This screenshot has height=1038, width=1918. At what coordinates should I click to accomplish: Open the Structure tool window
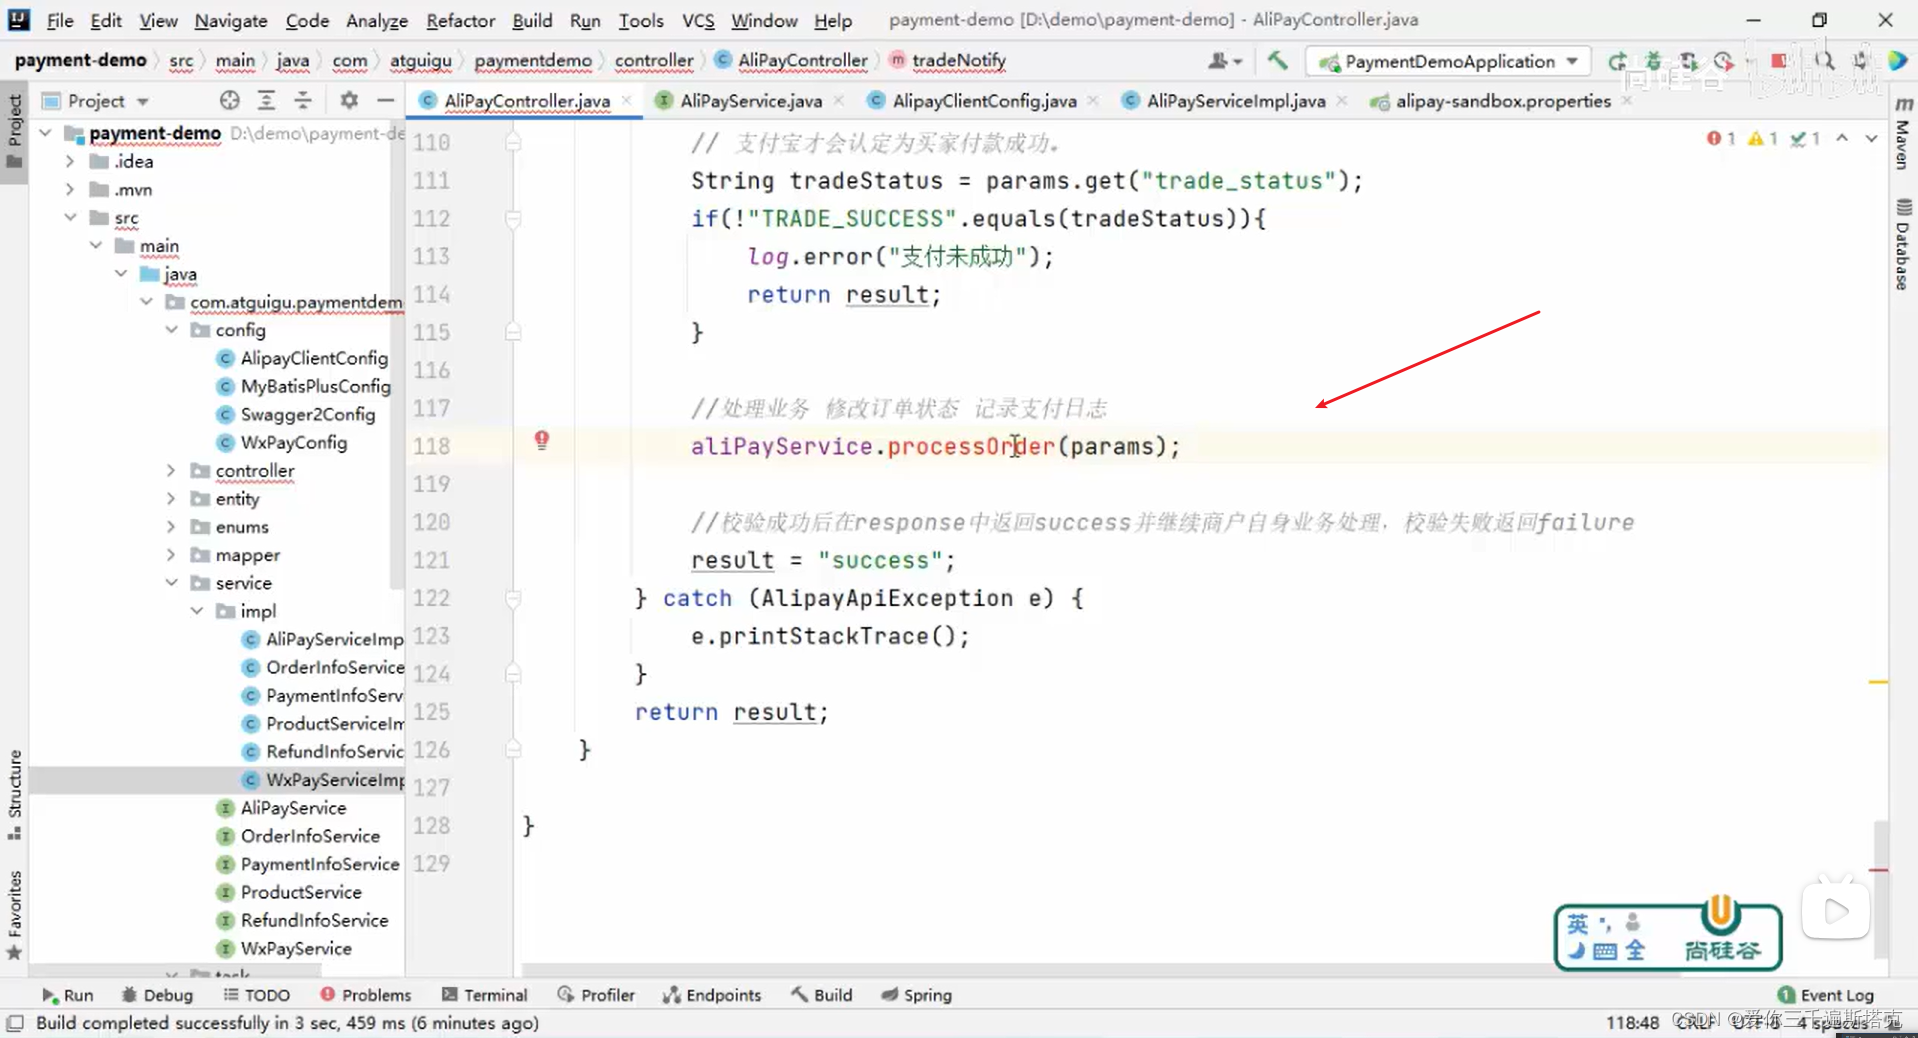tap(14, 795)
